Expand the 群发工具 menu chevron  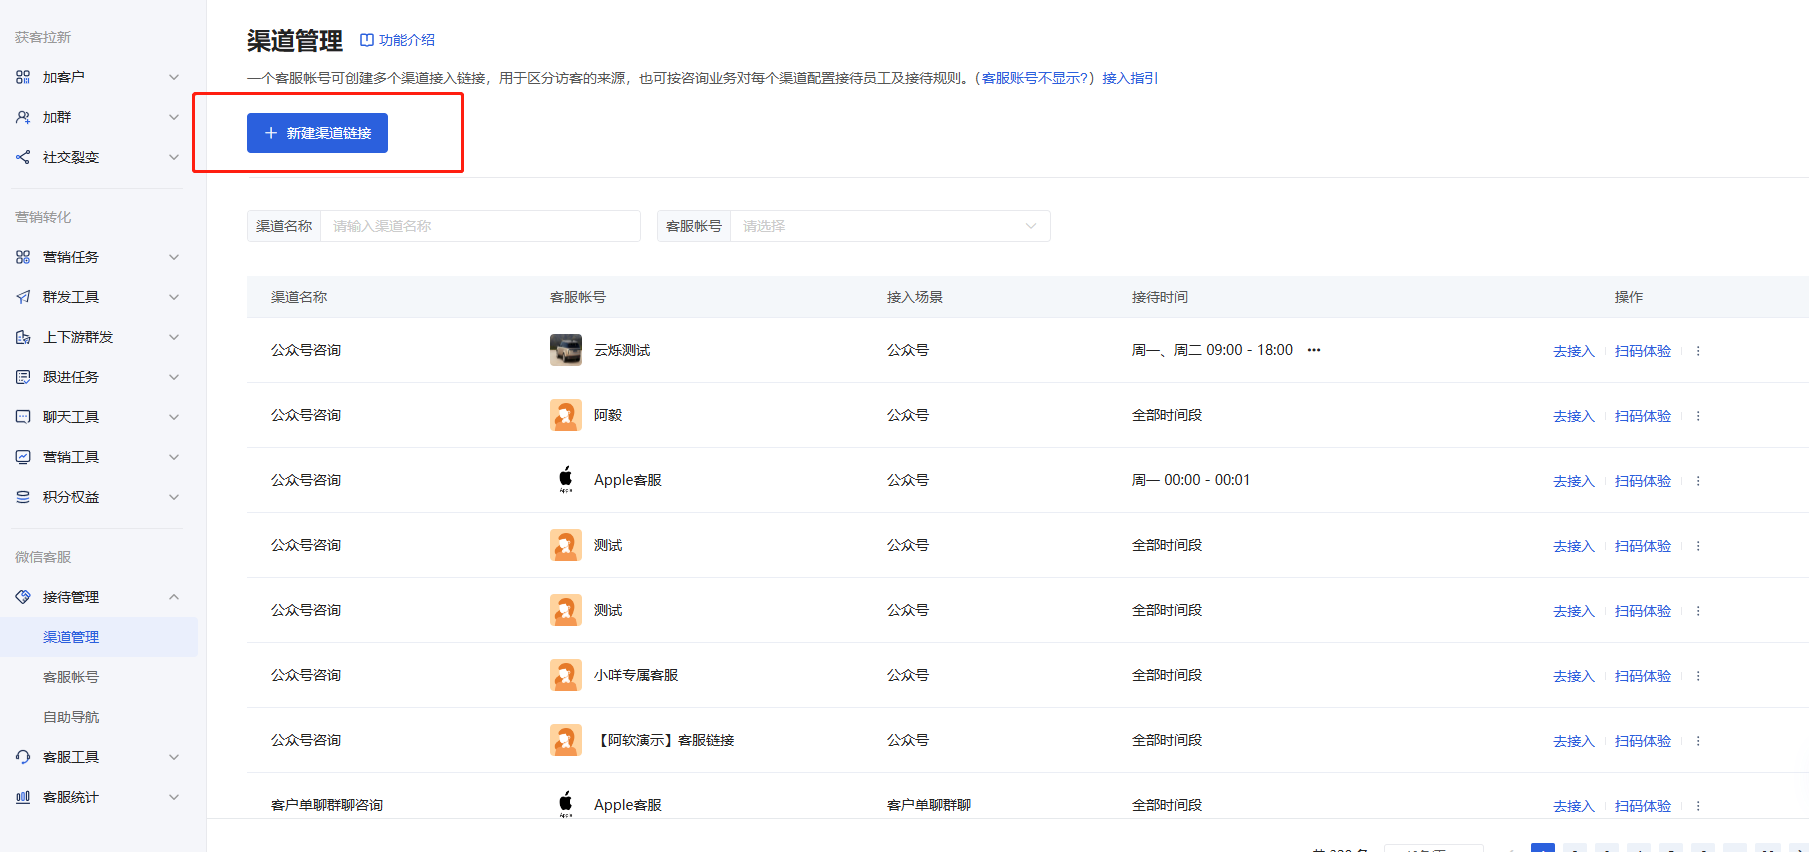(174, 297)
